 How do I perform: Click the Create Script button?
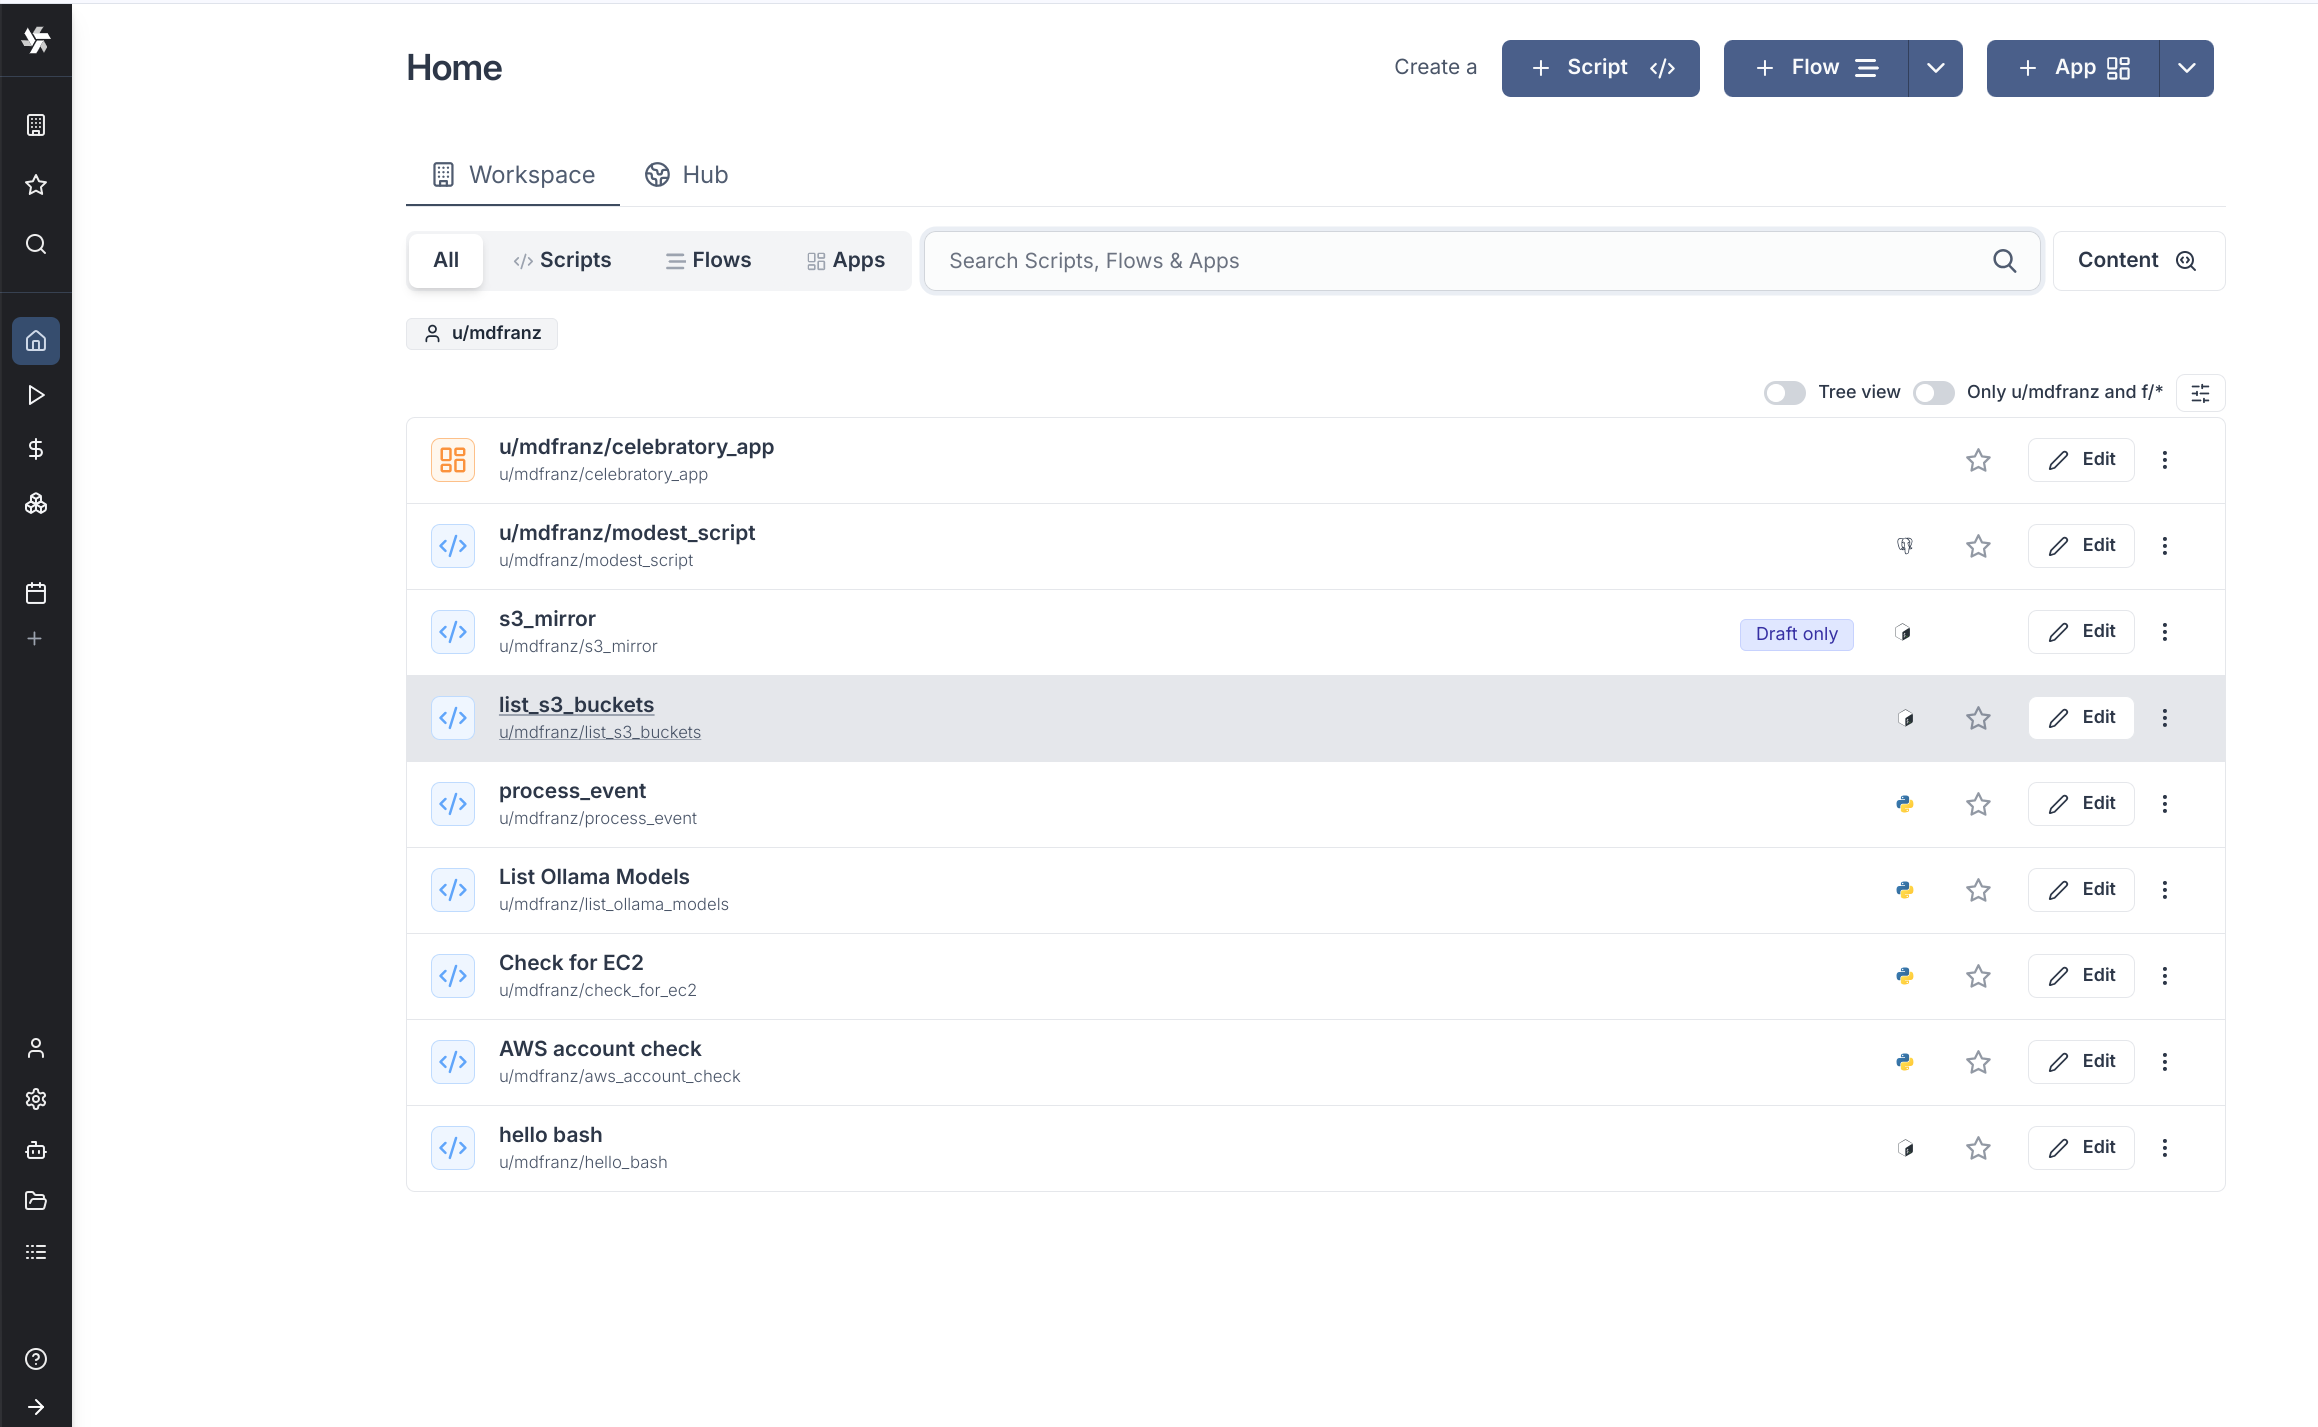click(x=1600, y=68)
